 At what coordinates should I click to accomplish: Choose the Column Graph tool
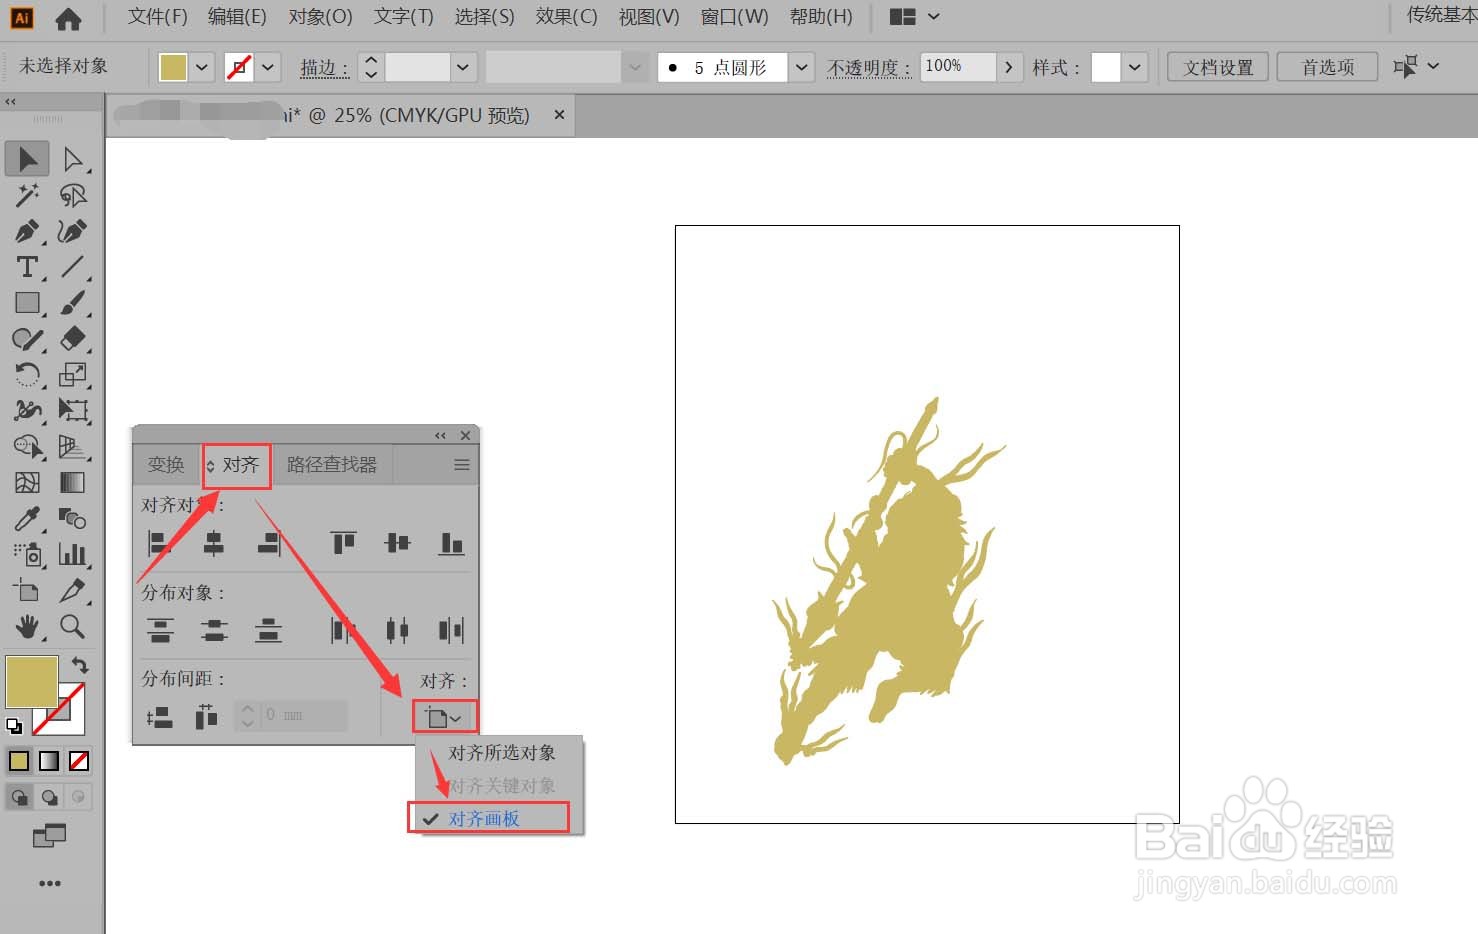click(72, 555)
